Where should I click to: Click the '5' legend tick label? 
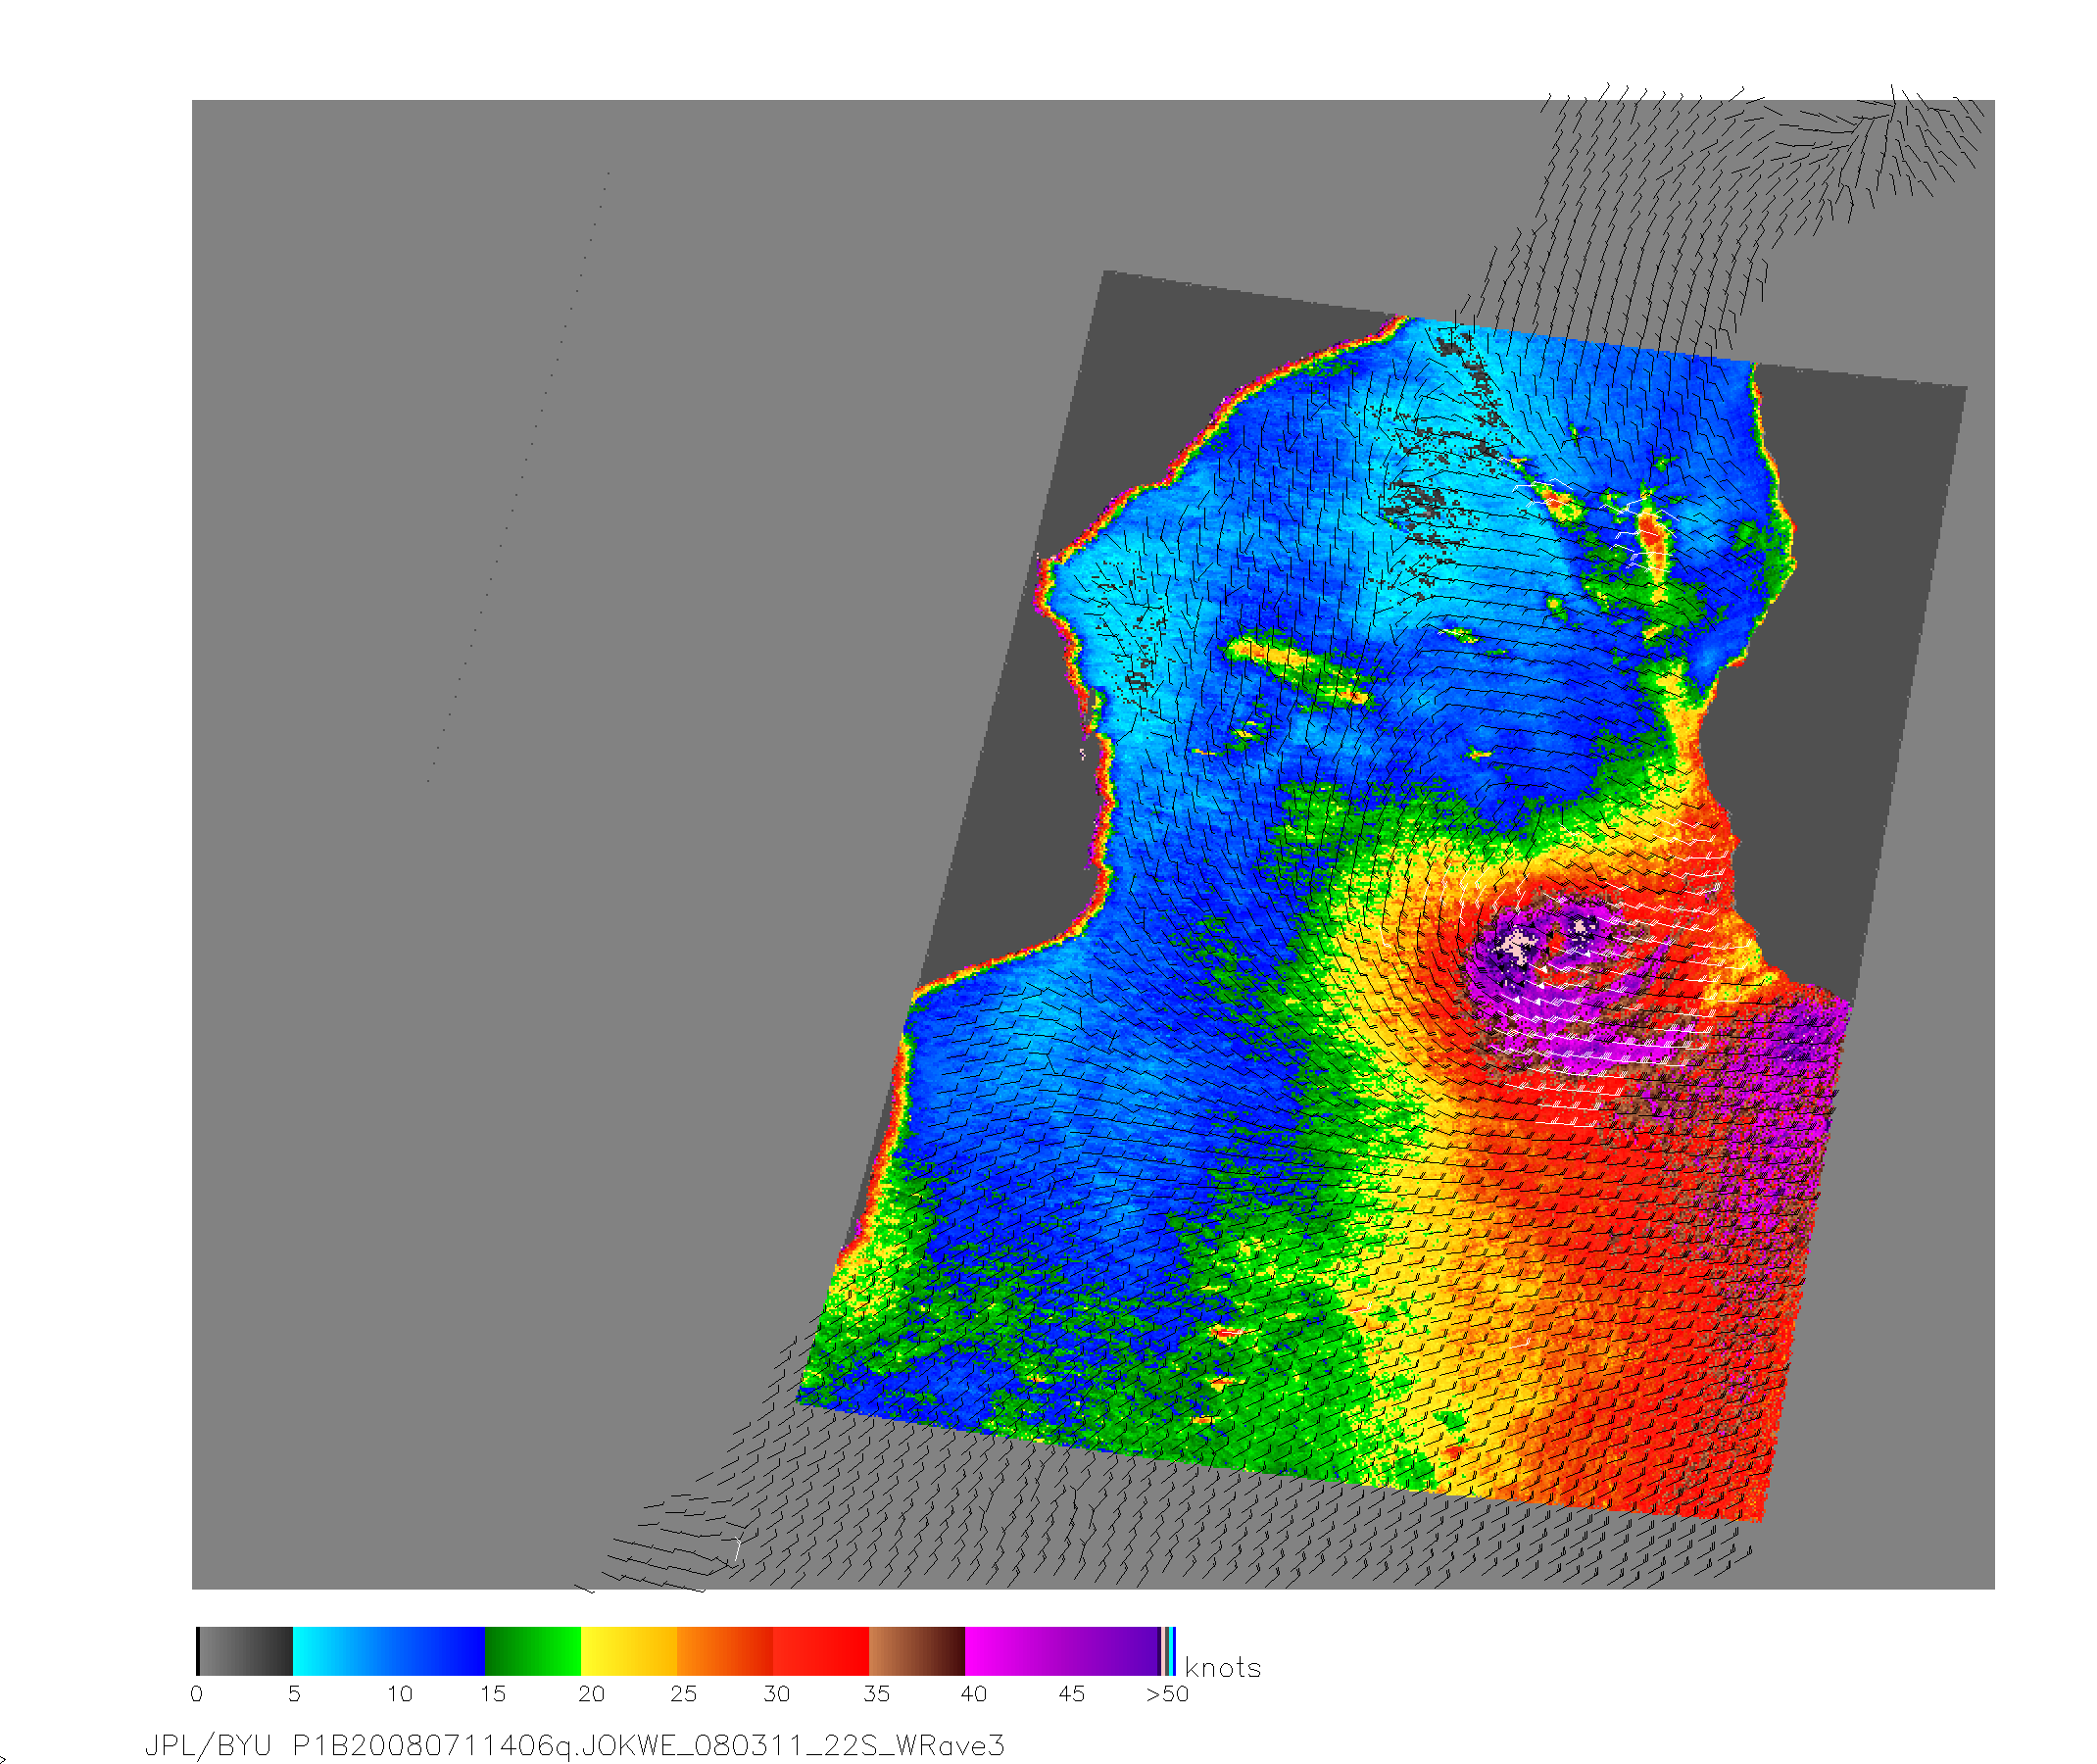[x=294, y=1694]
